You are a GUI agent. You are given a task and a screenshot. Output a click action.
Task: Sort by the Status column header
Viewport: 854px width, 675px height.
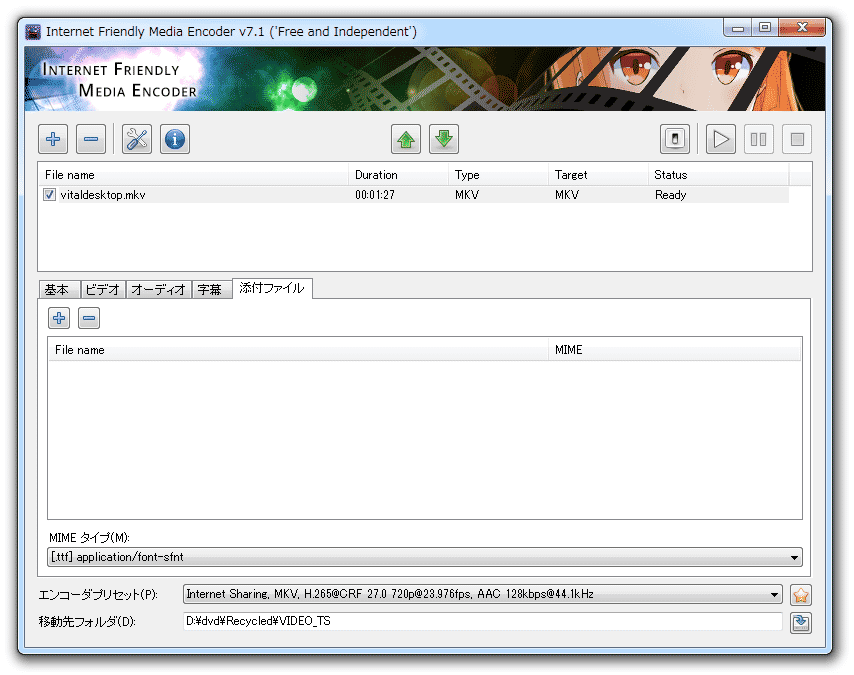(x=718, y=175)
